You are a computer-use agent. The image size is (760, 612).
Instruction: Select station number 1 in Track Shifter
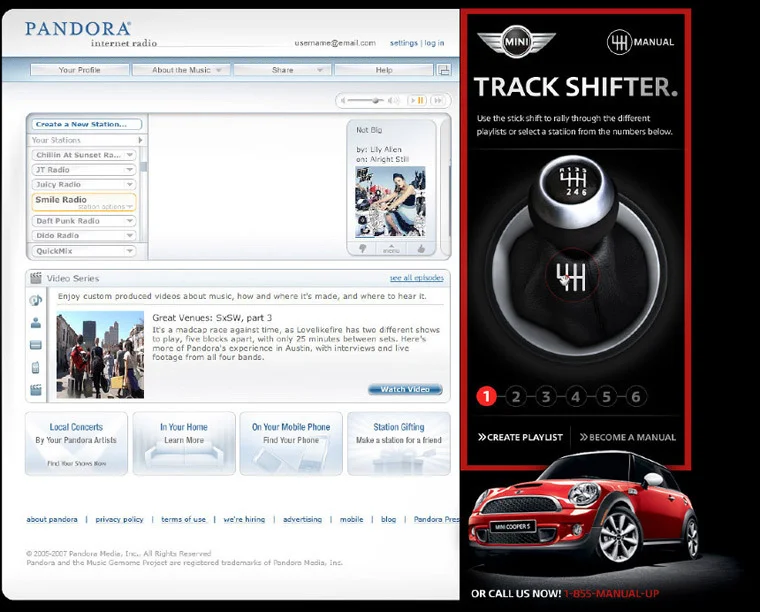tap(486, 397)
